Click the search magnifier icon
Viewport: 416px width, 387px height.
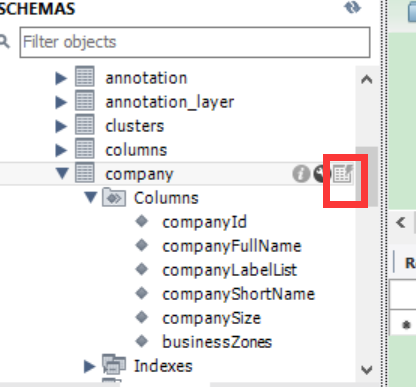coord(4,42)
